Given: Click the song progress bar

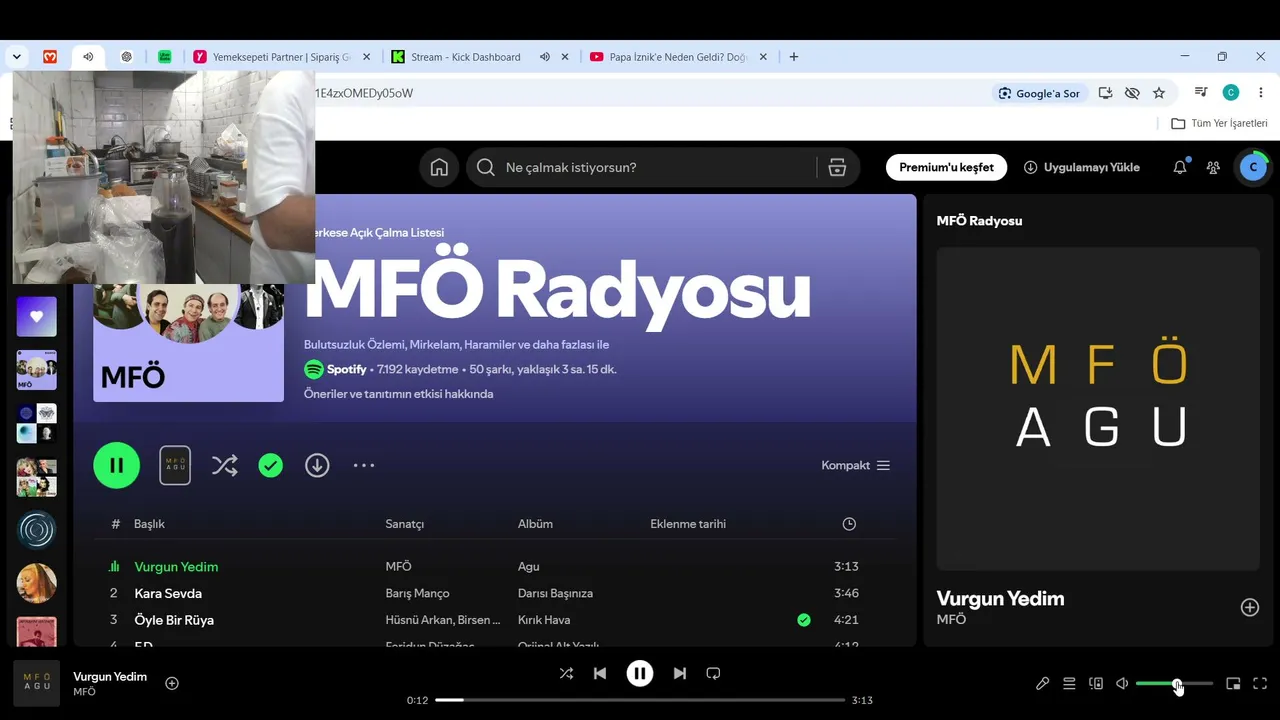Looking at the screenshot, I should 640,700.
